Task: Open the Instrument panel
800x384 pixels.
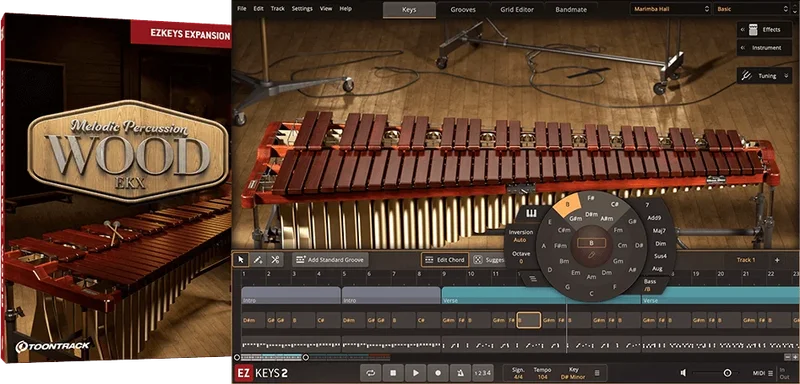Action: coord(764,48)
